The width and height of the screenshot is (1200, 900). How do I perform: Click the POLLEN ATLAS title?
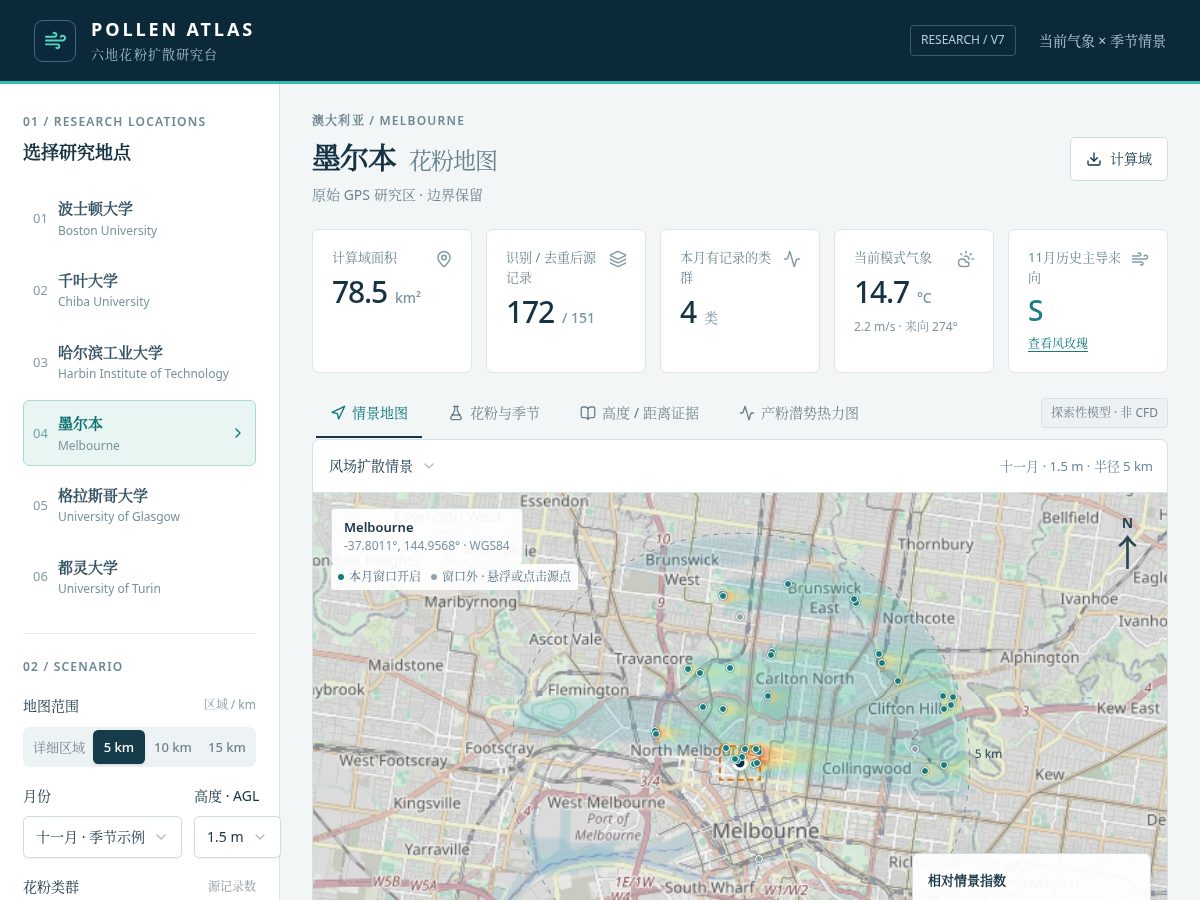click(173, 30)
